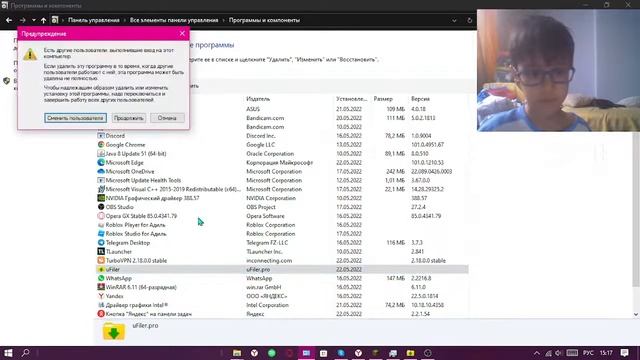Click Программы и компоненты breadcrumb
Screen dimensions: 640x360
[x=264, y=20]
